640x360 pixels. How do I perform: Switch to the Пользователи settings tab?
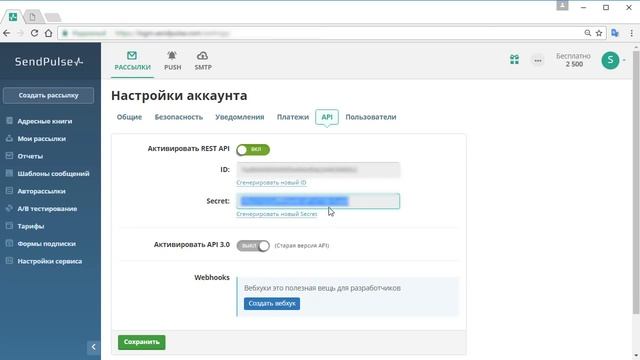[371, 117]
